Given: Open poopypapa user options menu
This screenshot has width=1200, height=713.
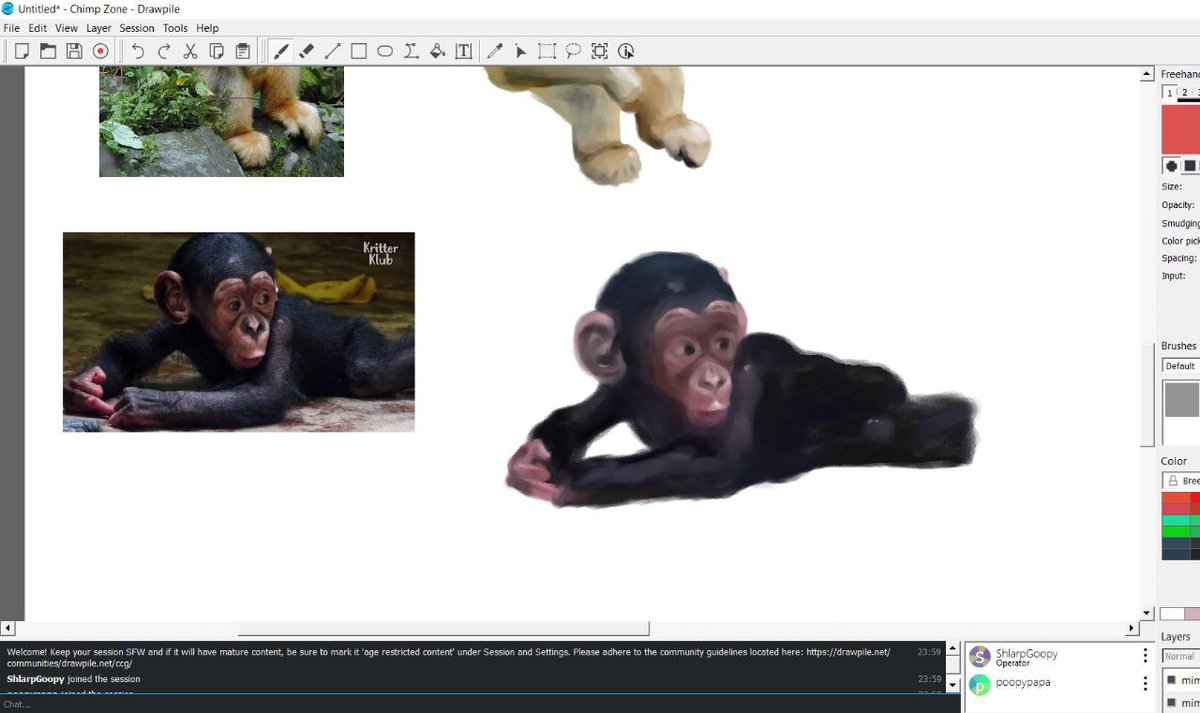Looking at the screenshot, I should tap(1145, 684).
